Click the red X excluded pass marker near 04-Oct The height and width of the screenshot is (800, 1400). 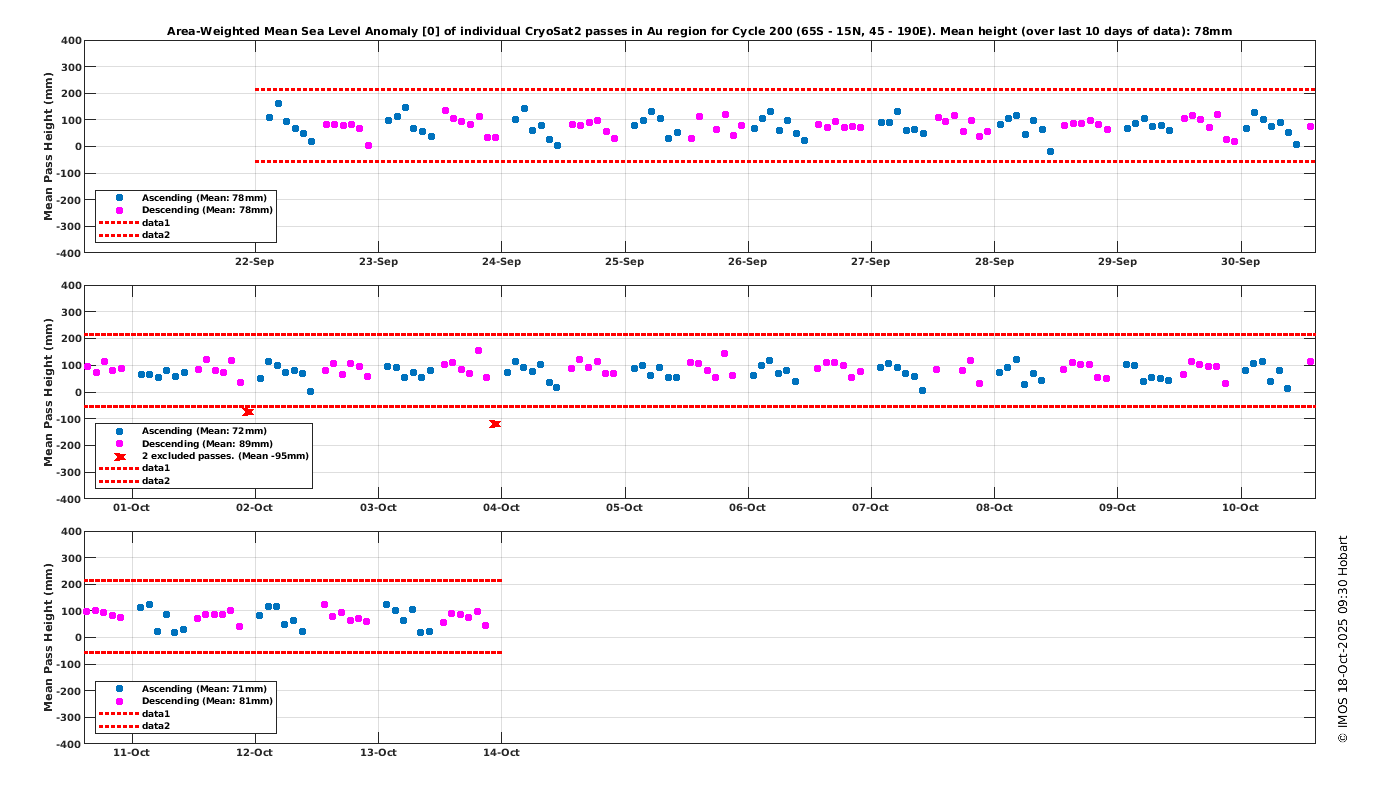495,424
